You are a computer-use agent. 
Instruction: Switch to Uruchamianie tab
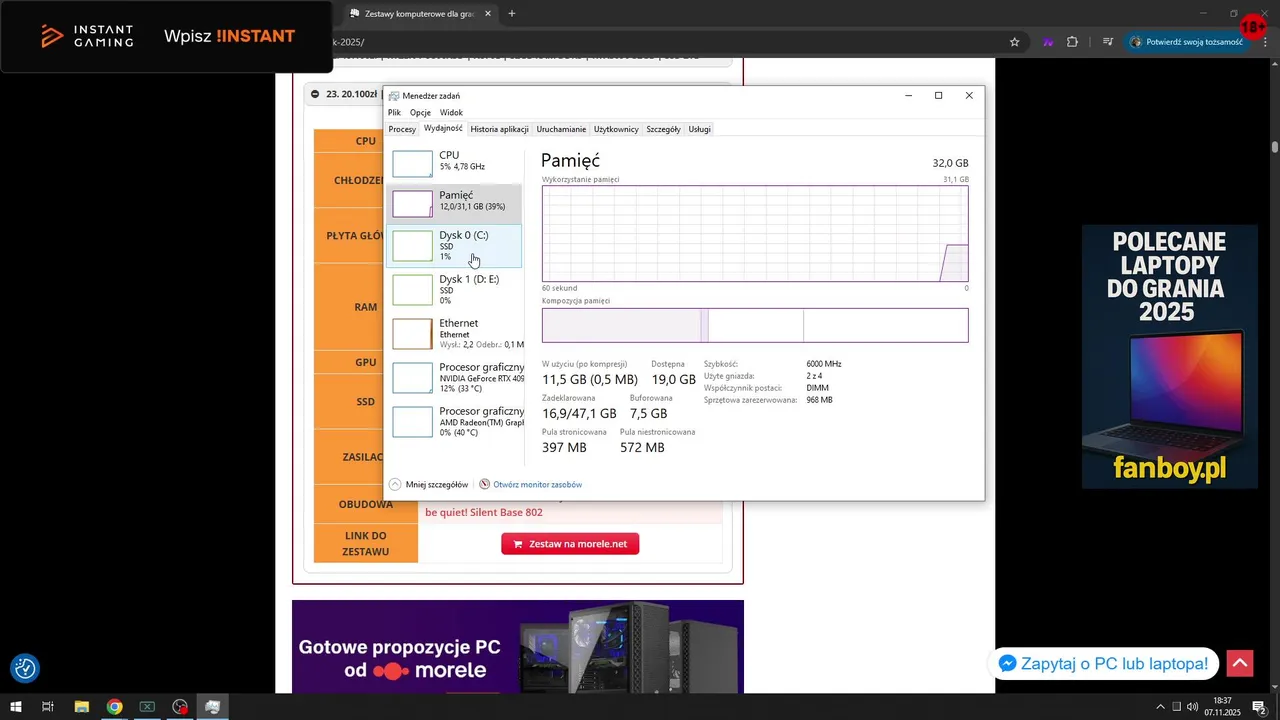[561, 129]
